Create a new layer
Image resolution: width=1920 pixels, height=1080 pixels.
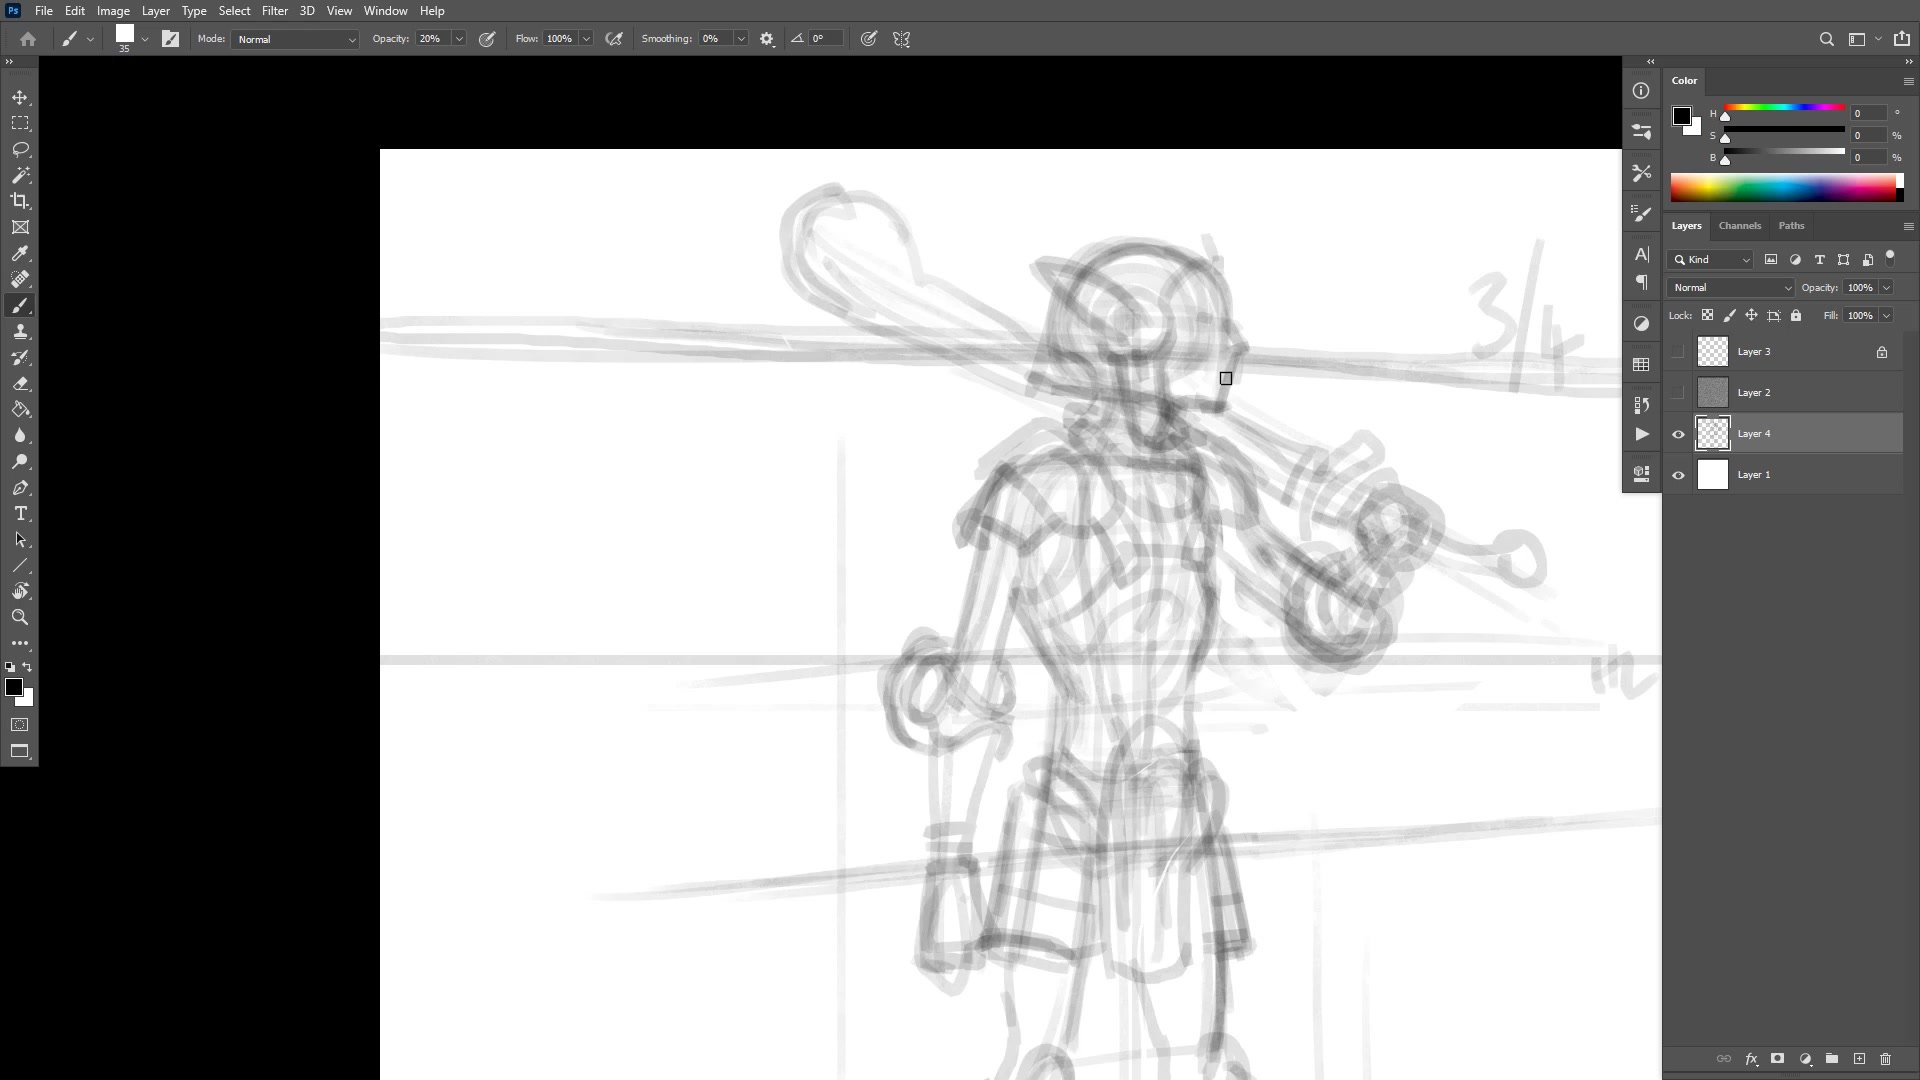(x=1859, y=1058)
